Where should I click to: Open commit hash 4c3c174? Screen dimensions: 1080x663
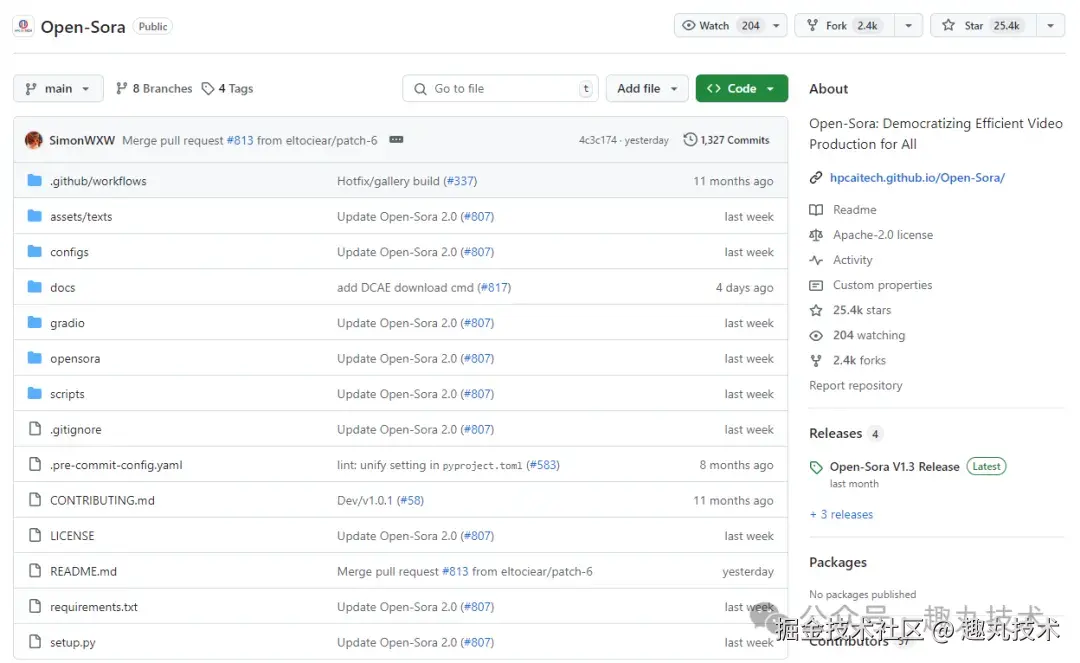tap(598, 140)
